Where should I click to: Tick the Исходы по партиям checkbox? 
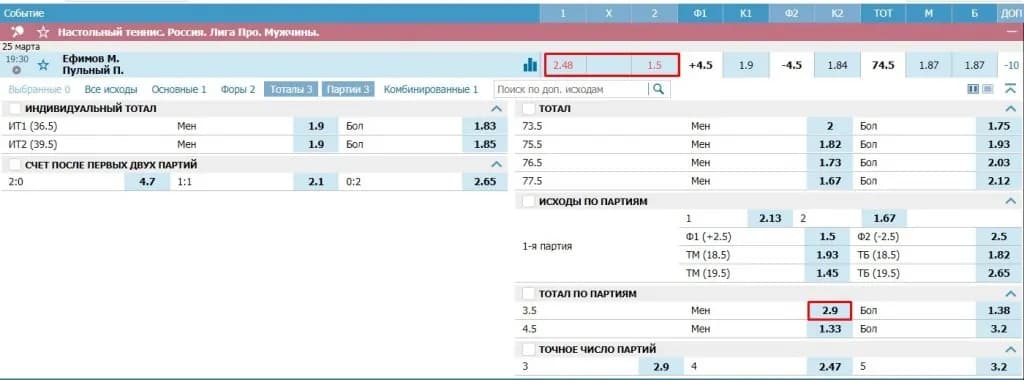click(528, 201)
